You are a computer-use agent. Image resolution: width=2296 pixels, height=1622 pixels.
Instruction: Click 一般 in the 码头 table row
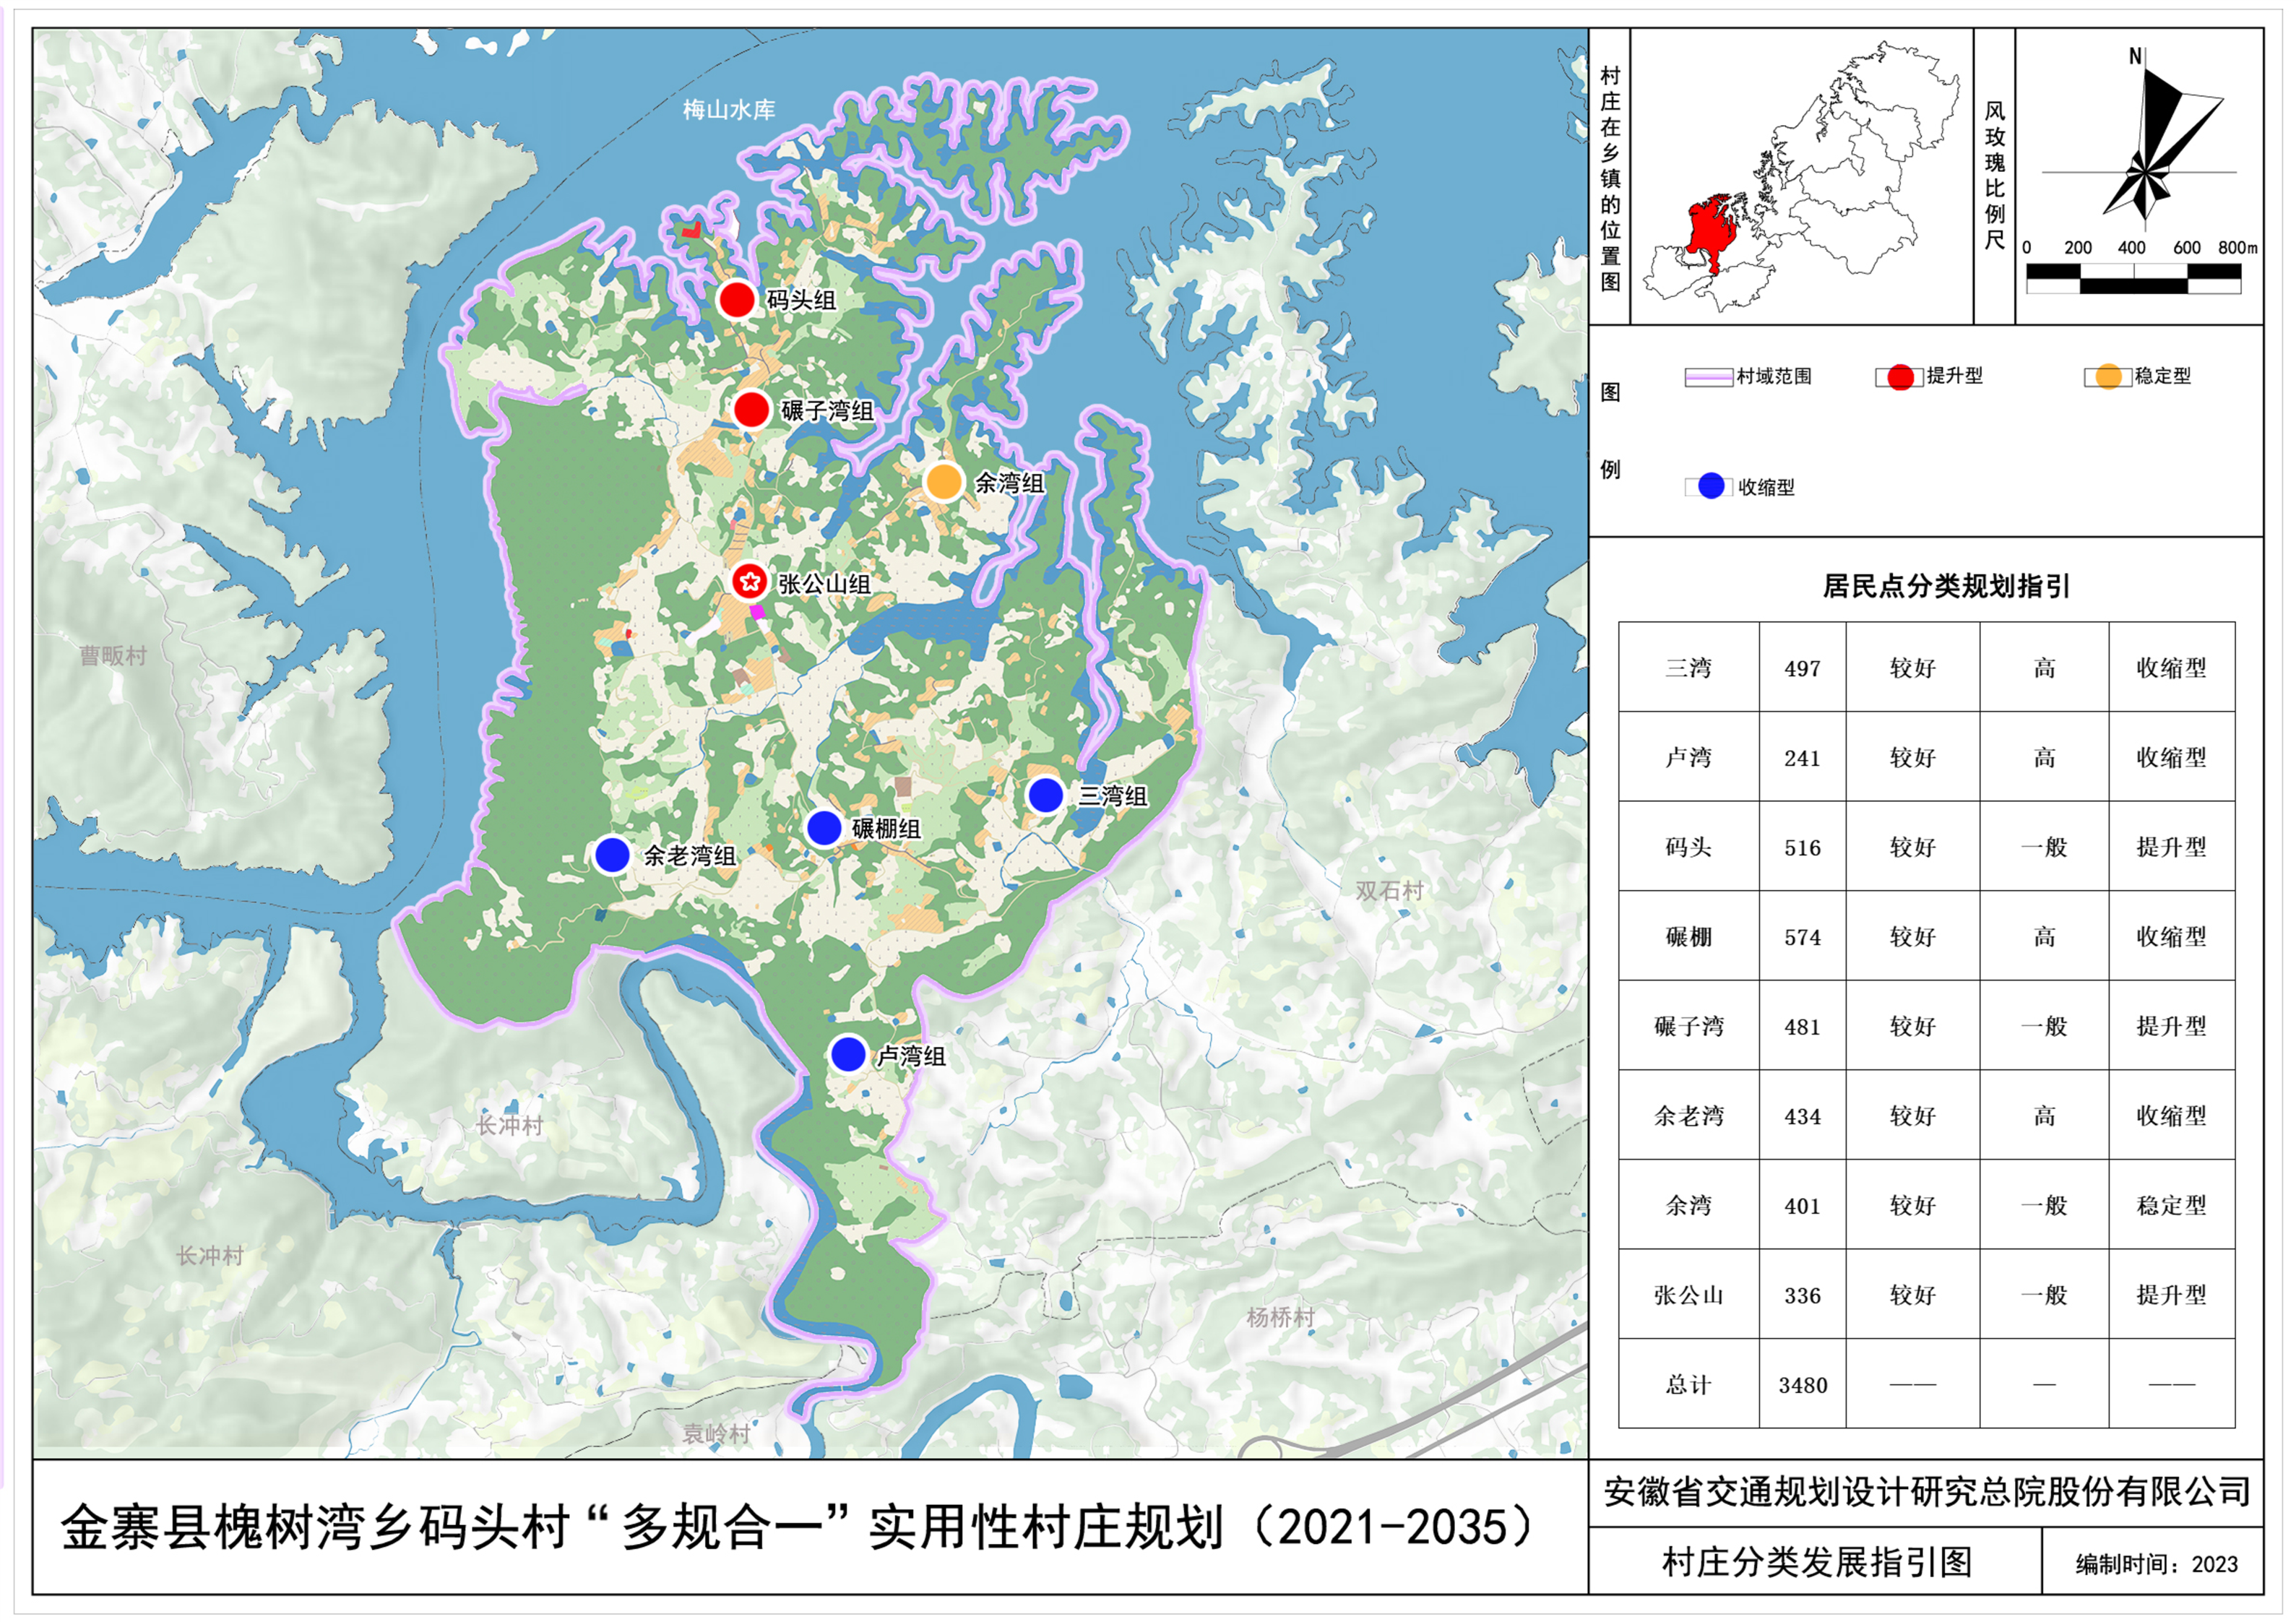click(x=2043, y=847)
